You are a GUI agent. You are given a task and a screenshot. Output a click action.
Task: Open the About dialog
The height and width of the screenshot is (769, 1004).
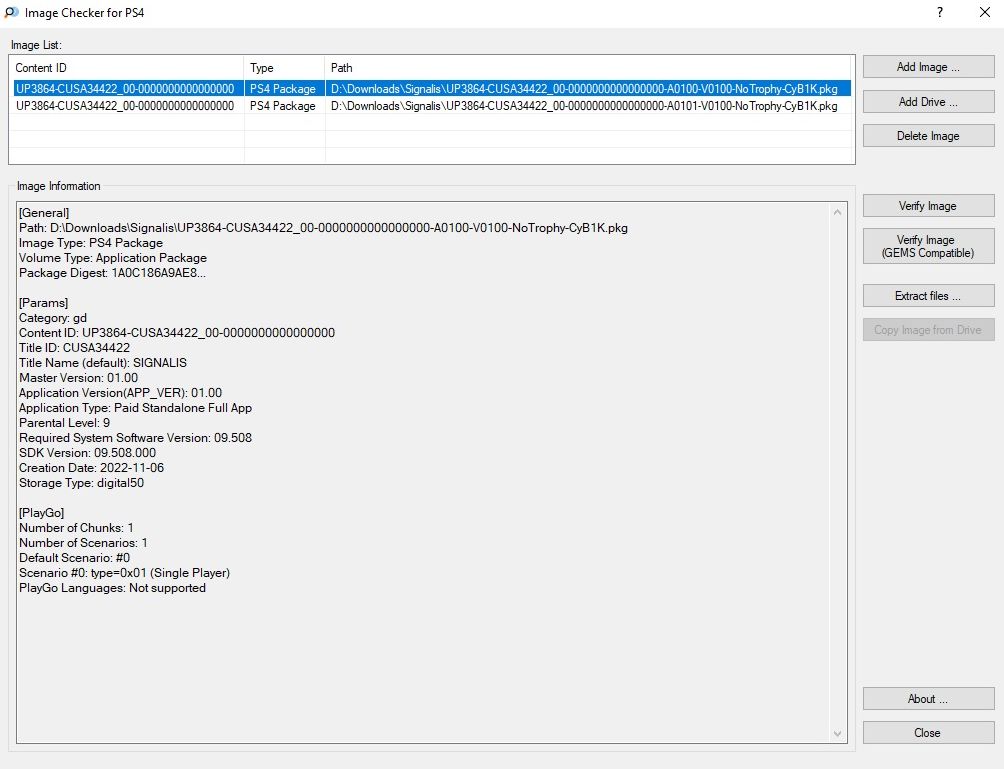928,699
